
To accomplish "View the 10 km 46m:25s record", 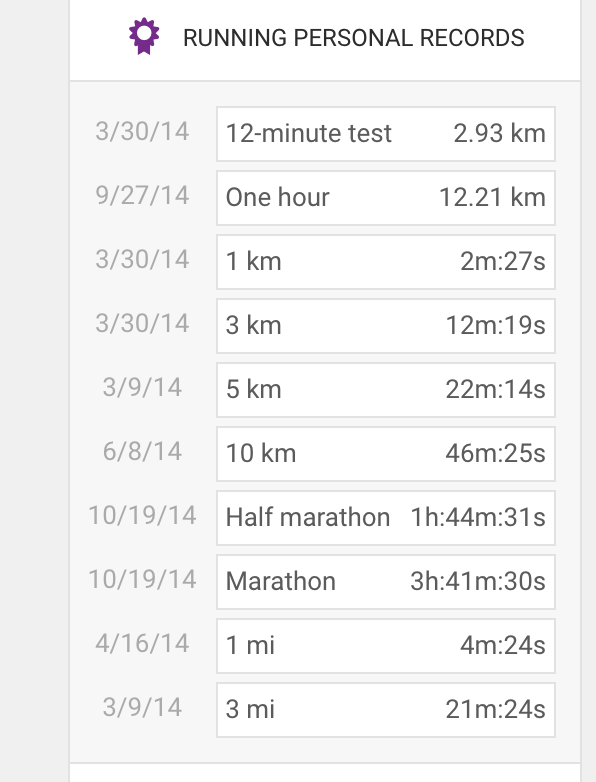I will 386,454.
